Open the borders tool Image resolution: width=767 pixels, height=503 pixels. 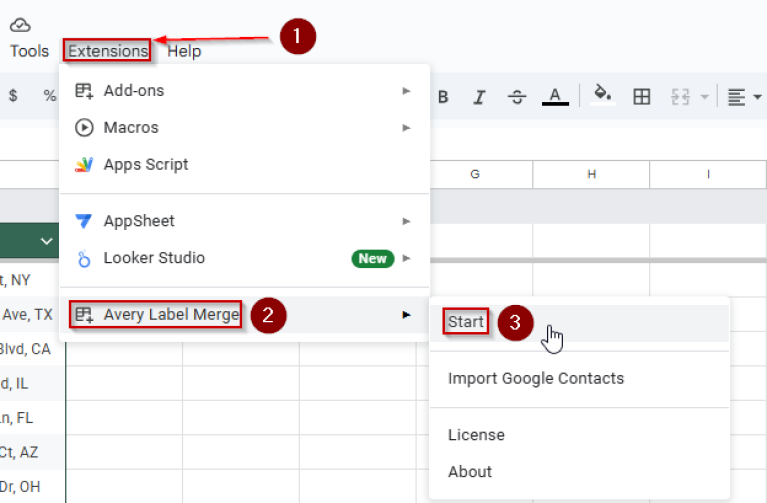coord(642,97)
